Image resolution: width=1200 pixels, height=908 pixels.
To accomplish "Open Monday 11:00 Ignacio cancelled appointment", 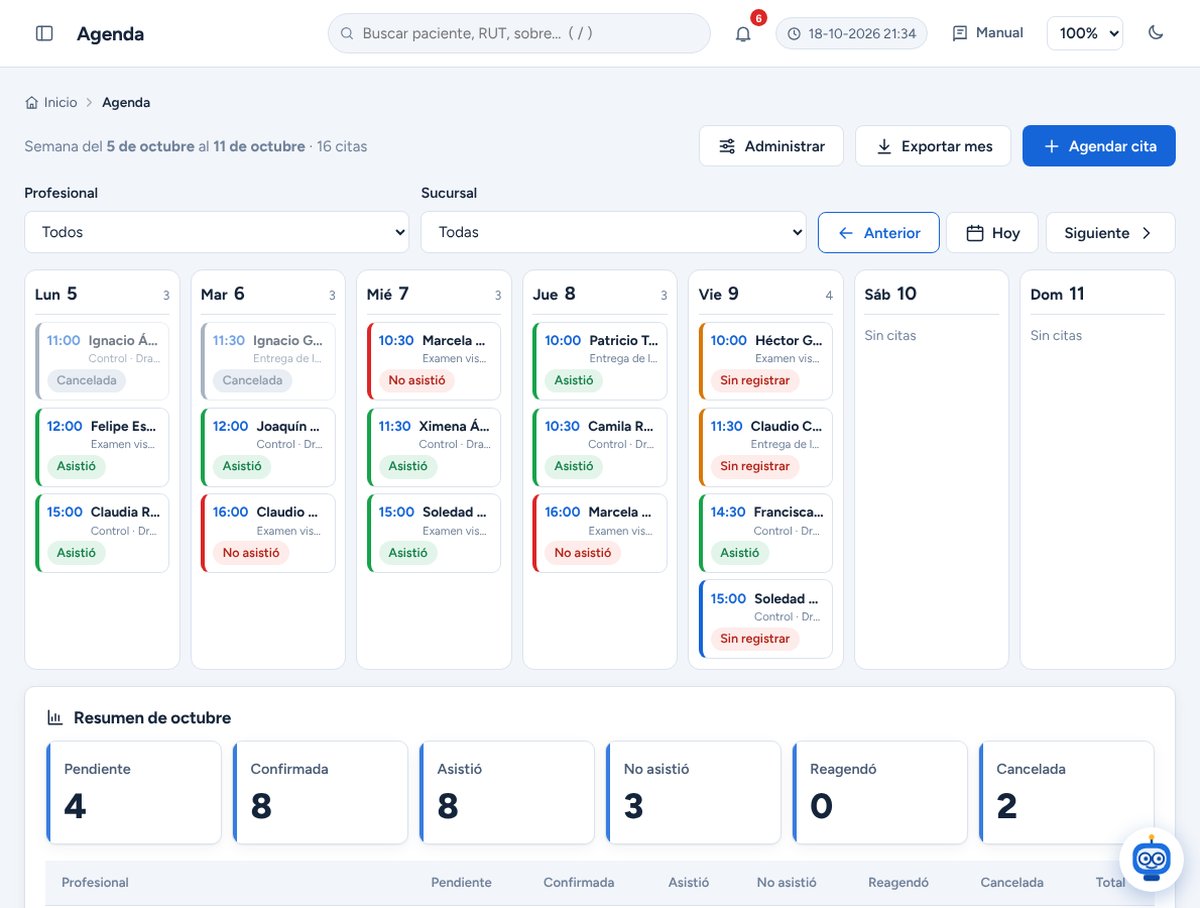I will point(102,361).
